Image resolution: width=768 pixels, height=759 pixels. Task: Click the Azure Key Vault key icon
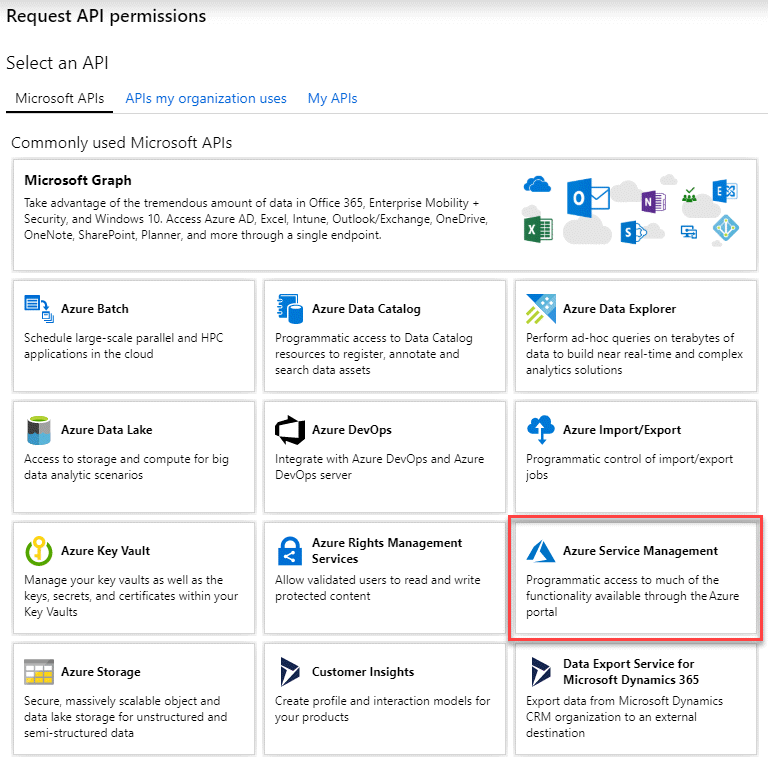point(38,551)
